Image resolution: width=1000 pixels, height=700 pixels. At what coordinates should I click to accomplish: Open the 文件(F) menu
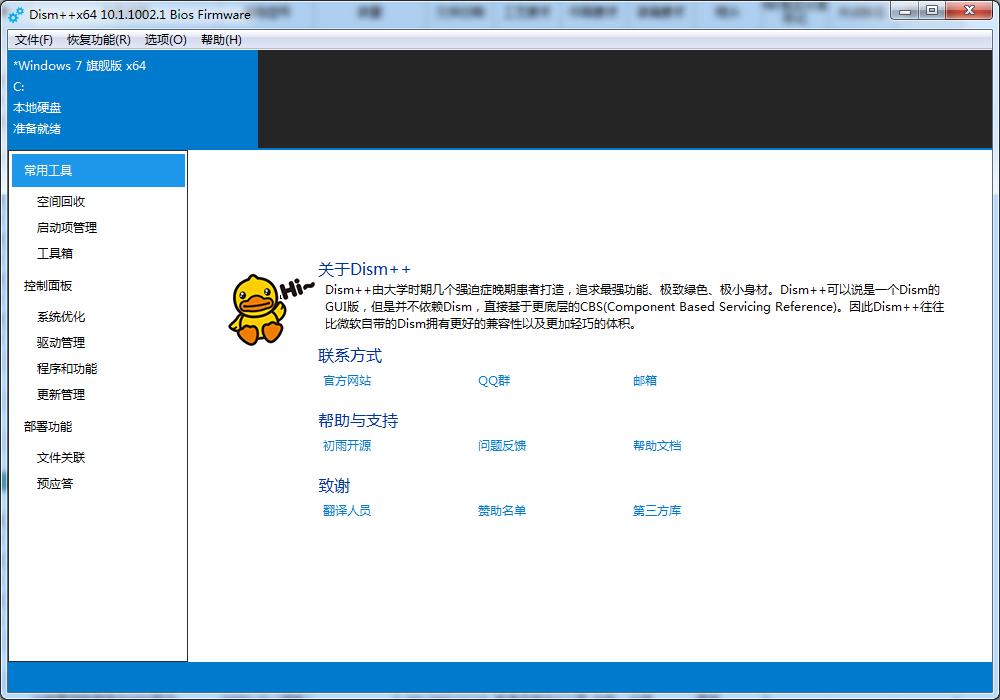(x=33, y=40)
